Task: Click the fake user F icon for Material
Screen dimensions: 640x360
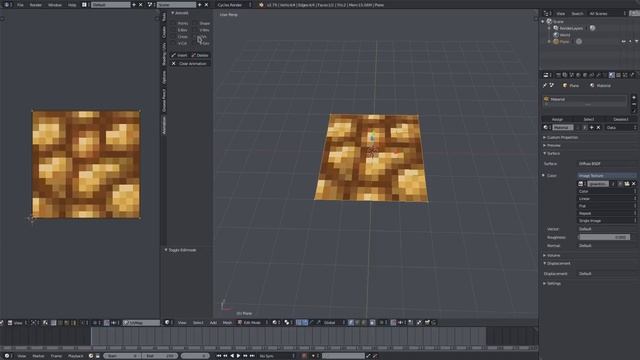Action: (x=584, y=127)
